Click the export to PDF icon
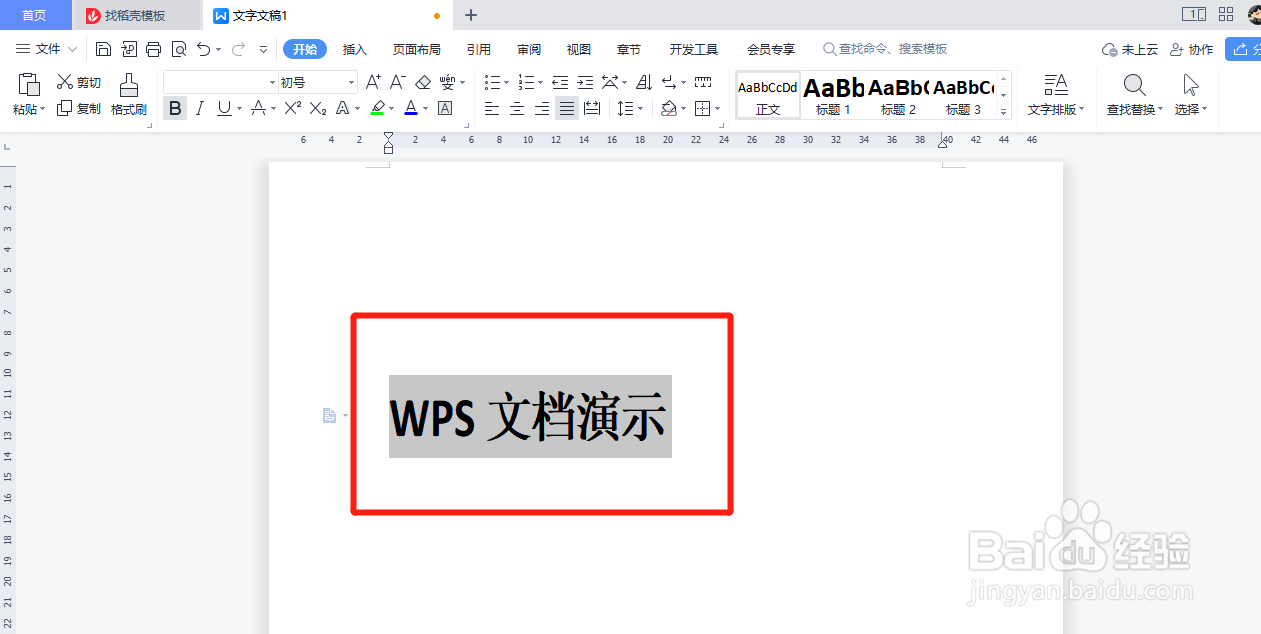This screenshot has width=1261, height=634. pos(129,49)
